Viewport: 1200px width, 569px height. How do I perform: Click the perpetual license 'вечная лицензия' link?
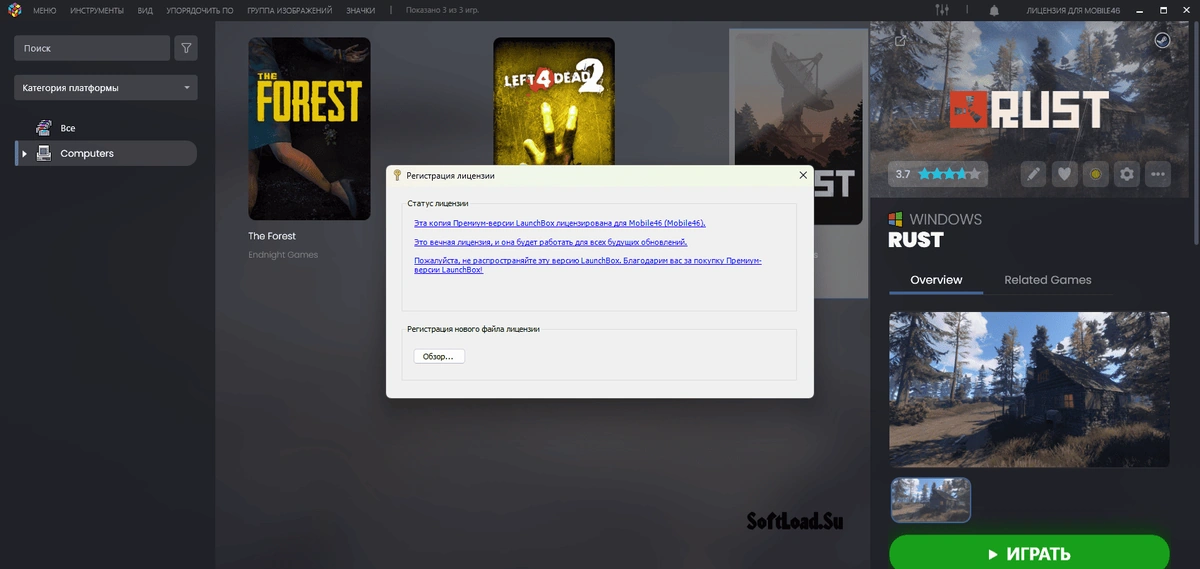(550, 242)
